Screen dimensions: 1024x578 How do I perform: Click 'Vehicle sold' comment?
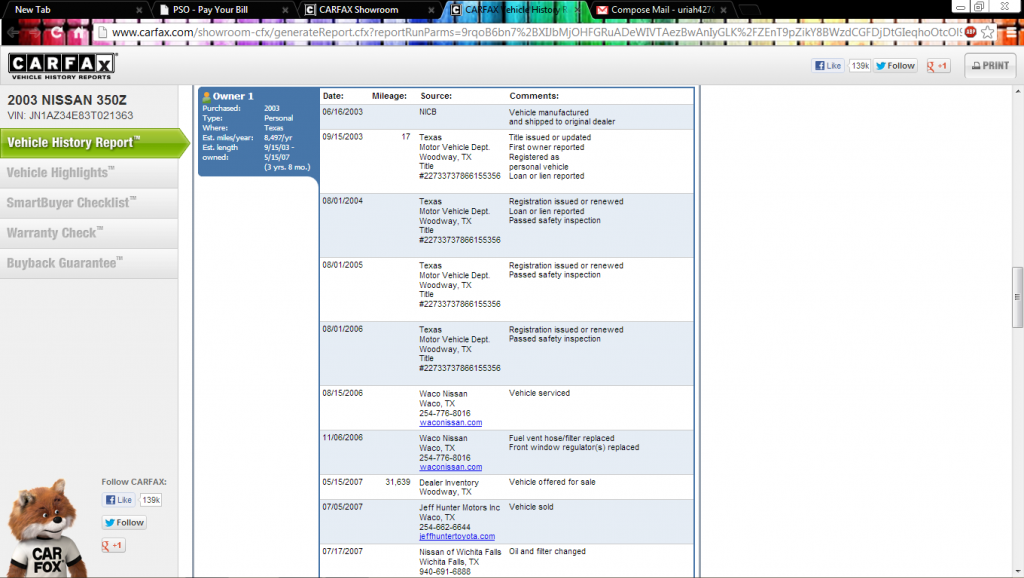pyautogui.click(x=531, y=507)
